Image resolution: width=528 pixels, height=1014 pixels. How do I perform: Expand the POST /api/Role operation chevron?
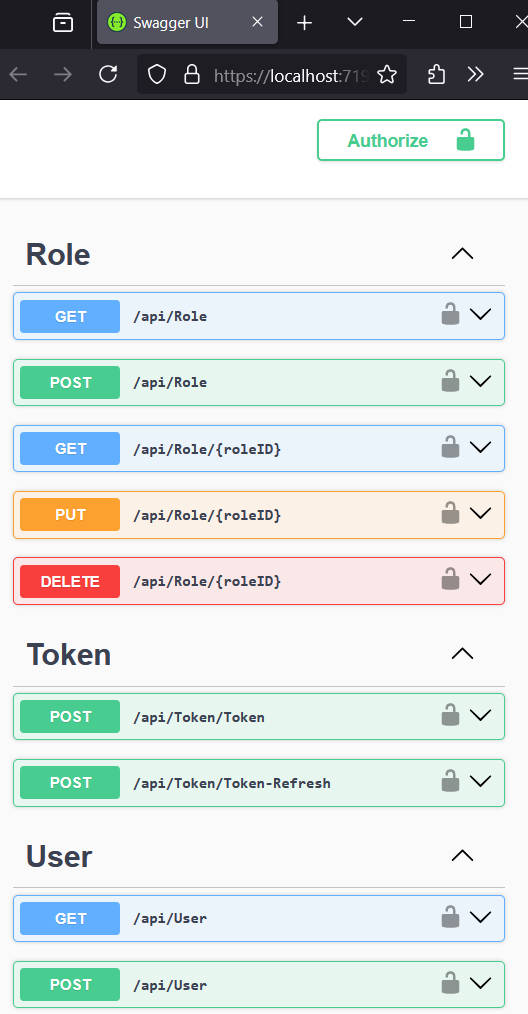[x=480, y=381]
